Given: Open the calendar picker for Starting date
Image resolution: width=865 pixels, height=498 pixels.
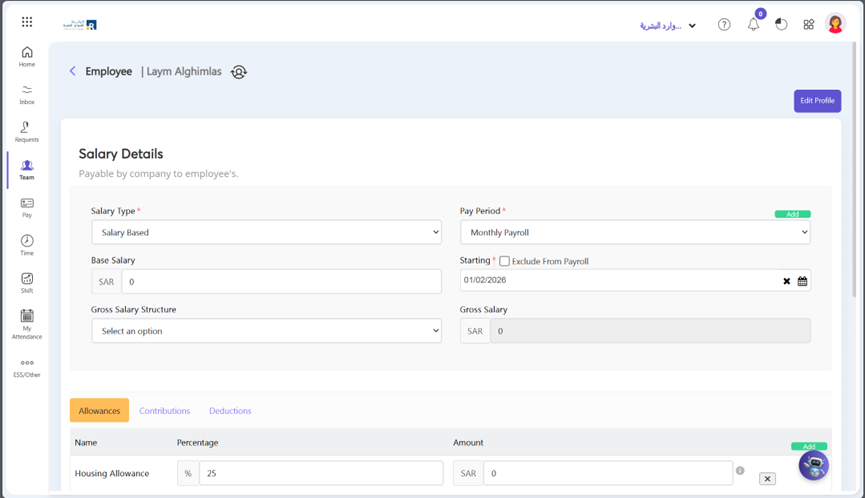Looking at the screenshot, I should [802, 282].
